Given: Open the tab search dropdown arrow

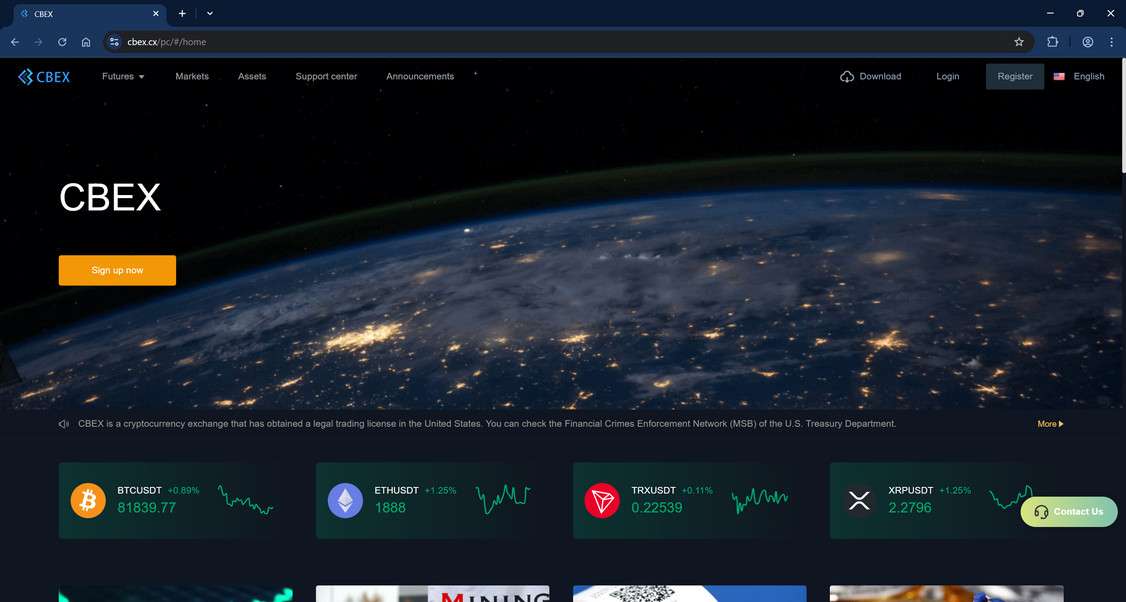Looking at the screenshot, I should click(210, 14).
